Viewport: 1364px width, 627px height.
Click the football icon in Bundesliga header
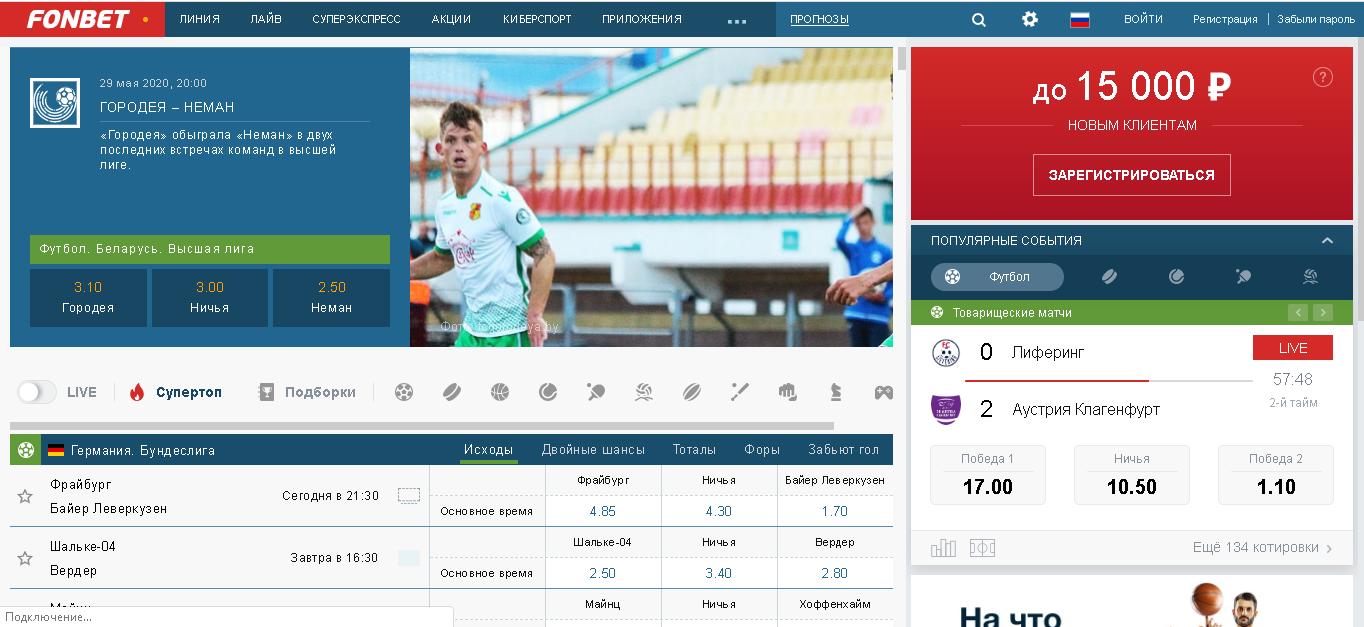point(26,450)
